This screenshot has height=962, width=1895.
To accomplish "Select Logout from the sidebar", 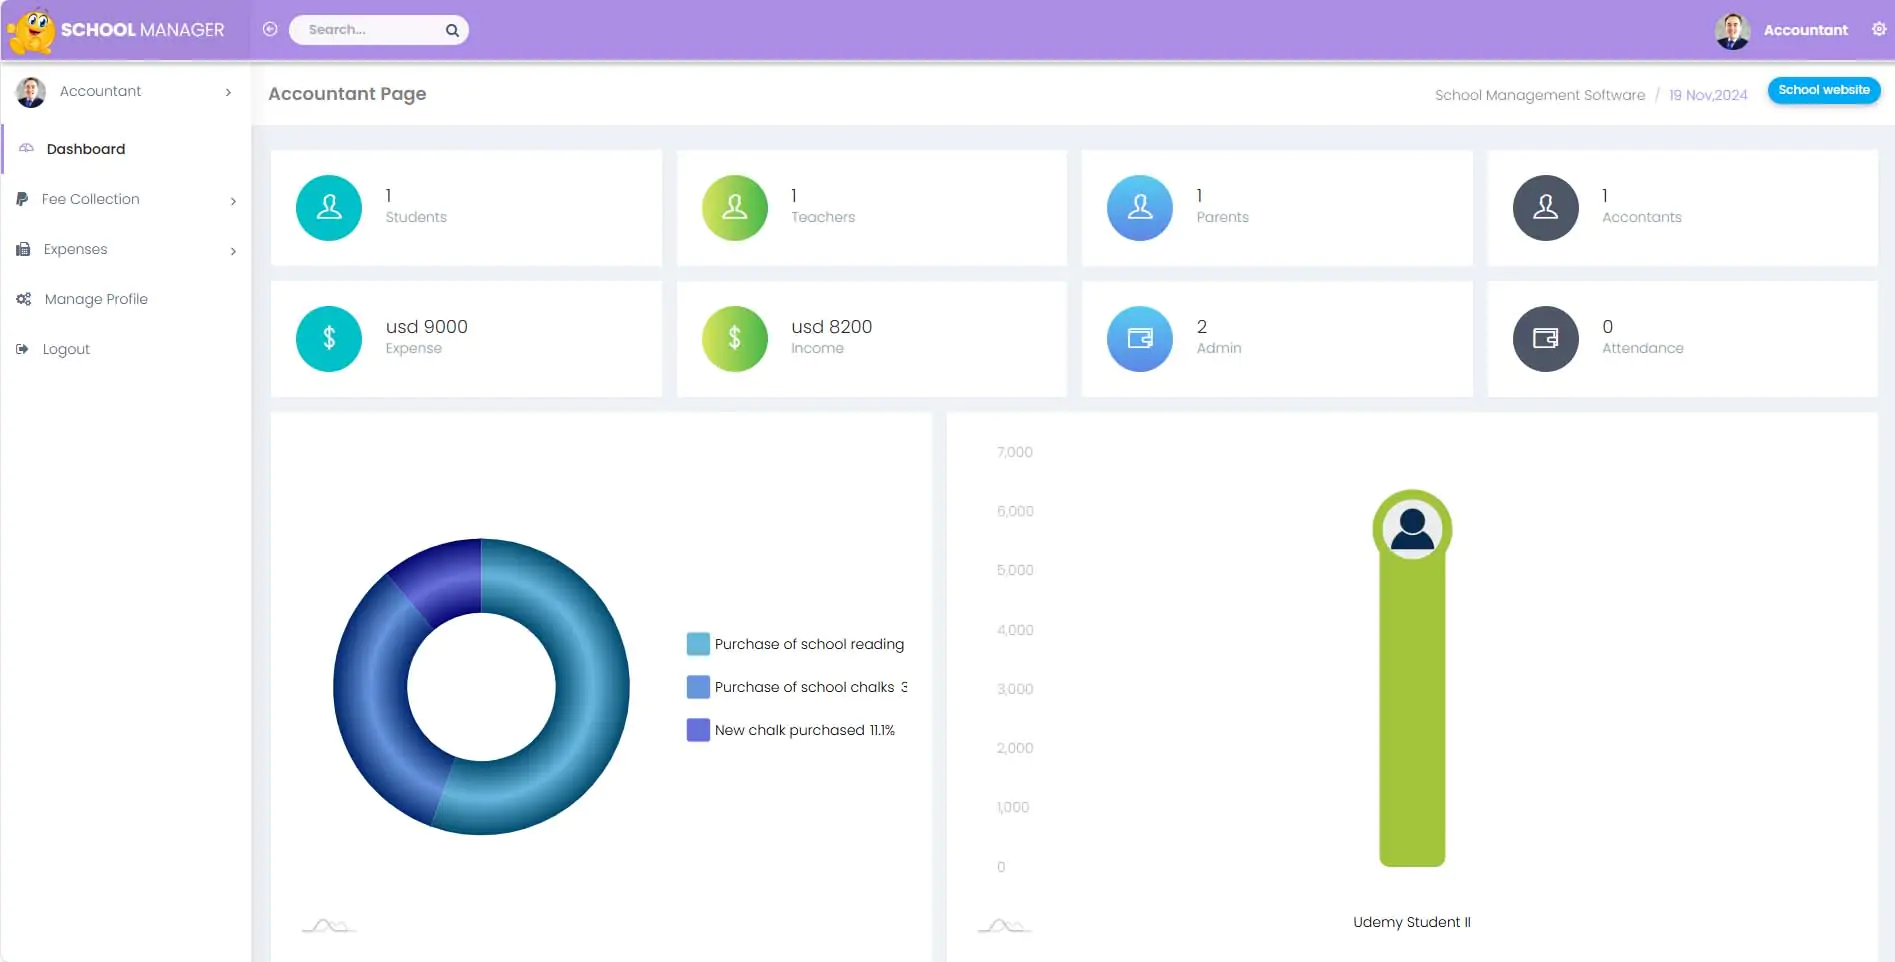I will (66, 349).
